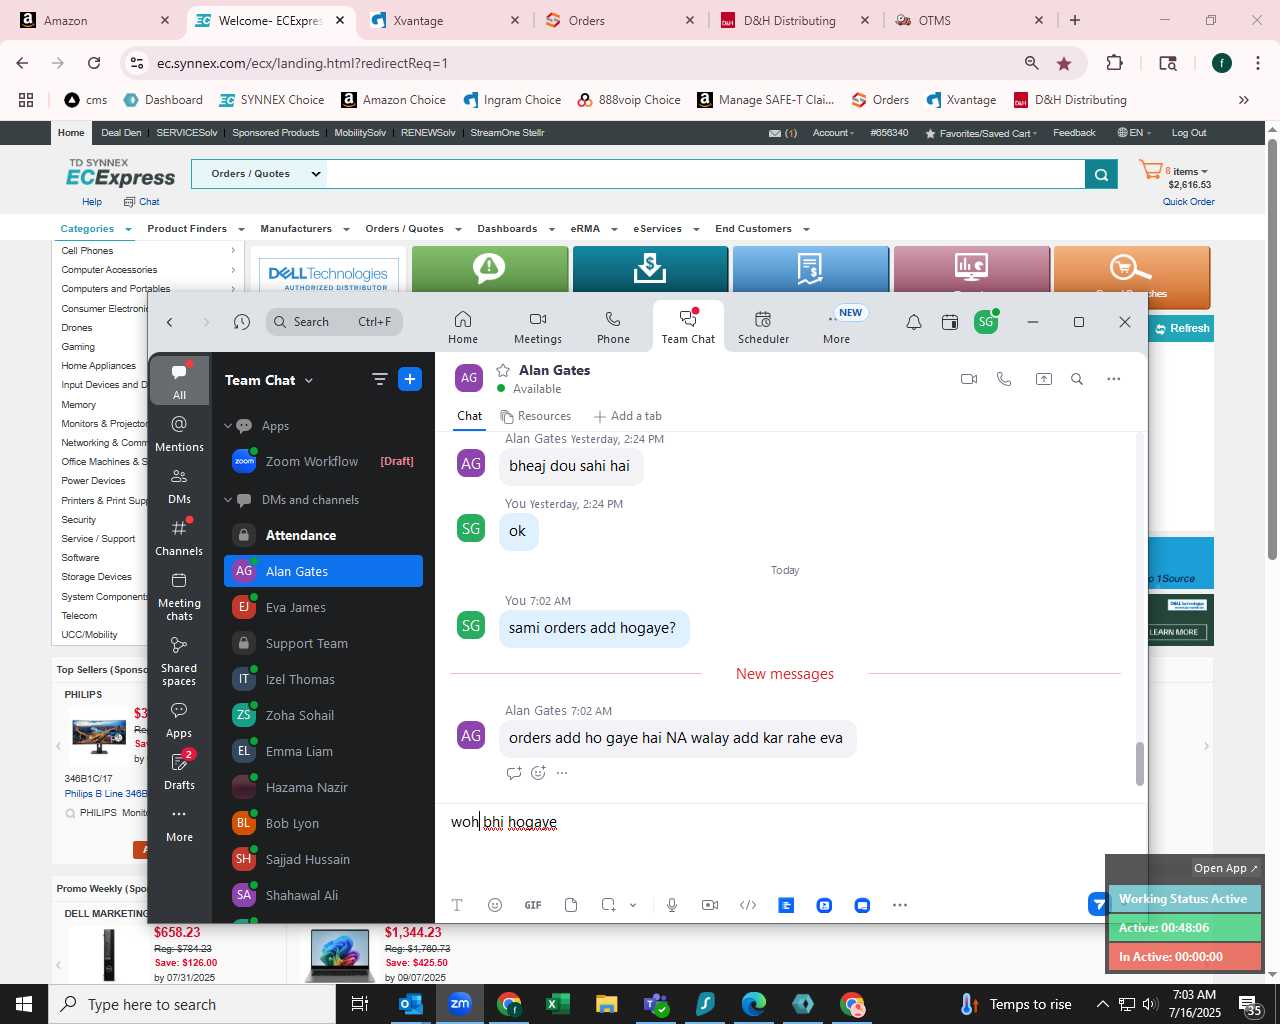Record video message icon
The width and height of the screenshot is (1280, 1024).
coord(710,905)
